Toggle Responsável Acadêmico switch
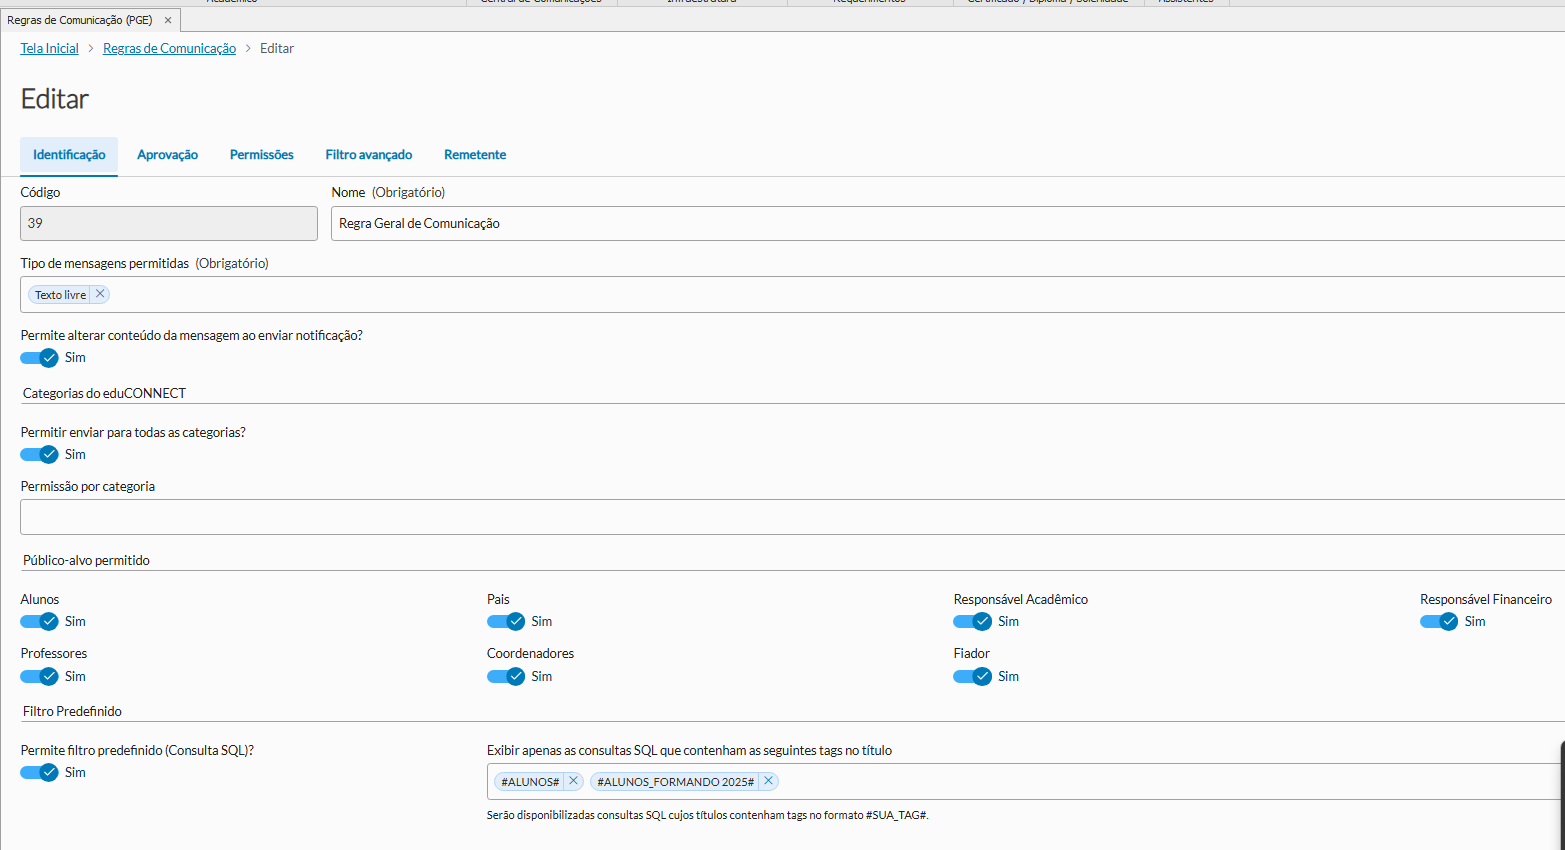 [972, 622]
